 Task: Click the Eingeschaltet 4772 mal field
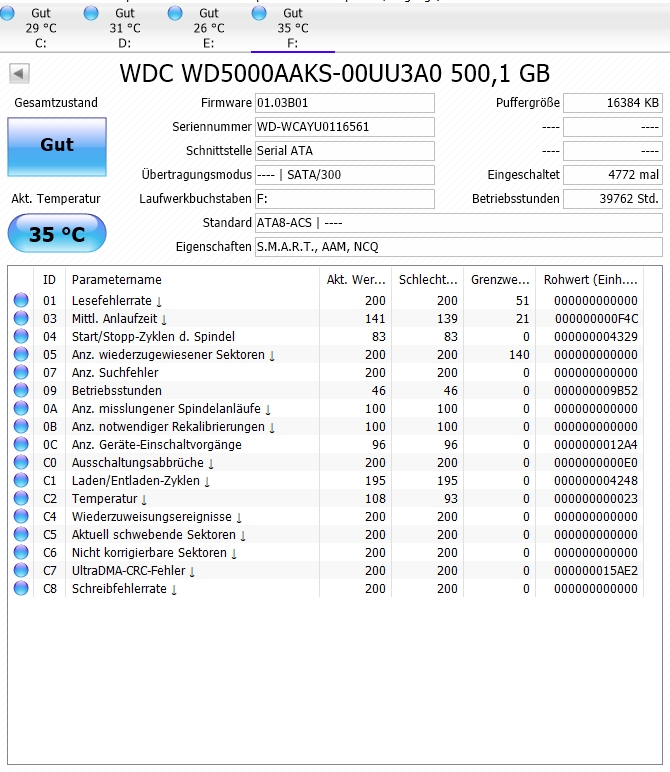click(613, 175)
